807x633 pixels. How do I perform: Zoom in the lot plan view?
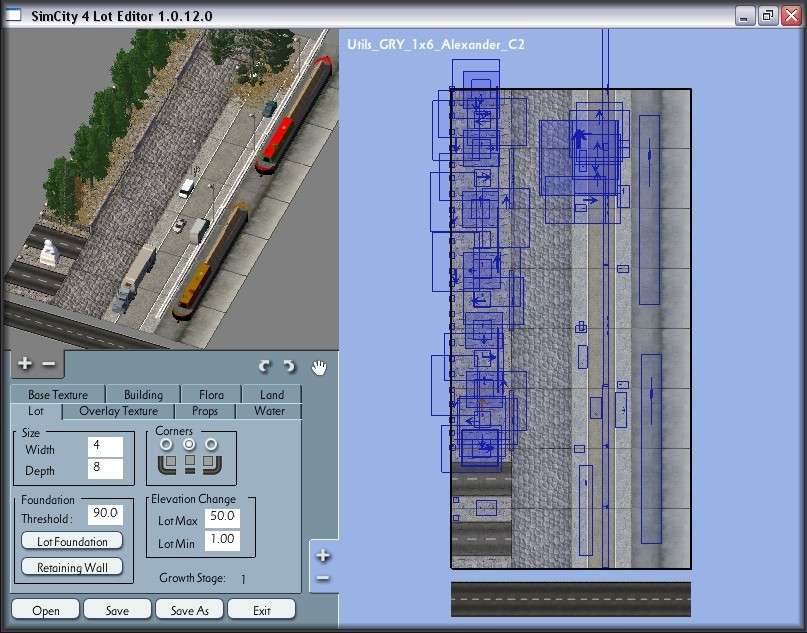point(323,555)
